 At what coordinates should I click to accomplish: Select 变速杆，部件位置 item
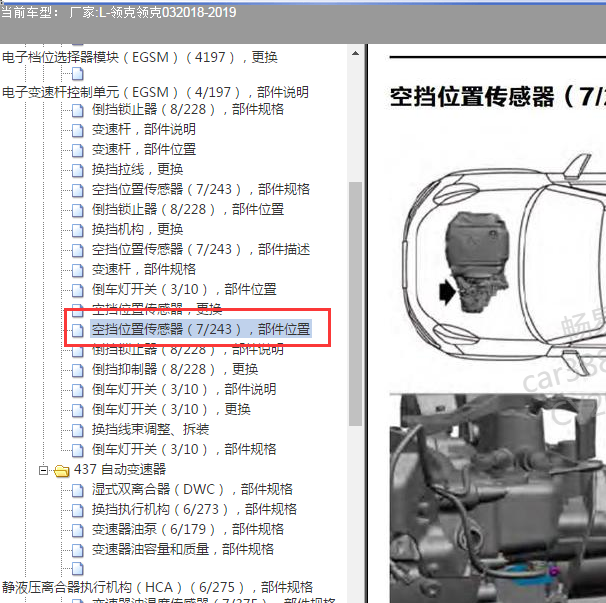[x=144, y=149]
